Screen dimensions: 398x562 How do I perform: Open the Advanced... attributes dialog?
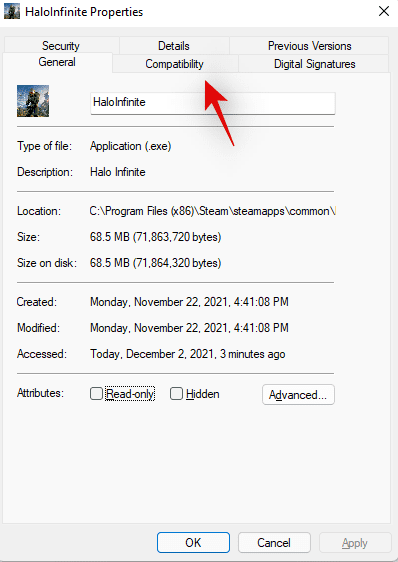pyautogui.click(x=298, y=395)
